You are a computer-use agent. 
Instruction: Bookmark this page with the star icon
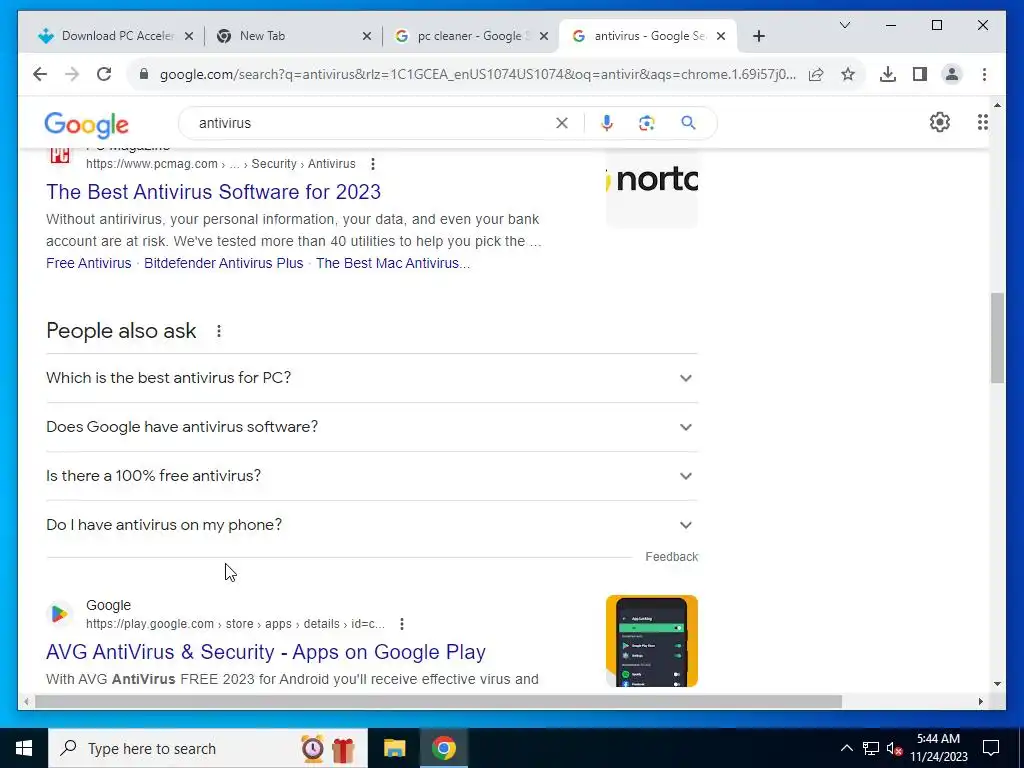click(848, 74)
